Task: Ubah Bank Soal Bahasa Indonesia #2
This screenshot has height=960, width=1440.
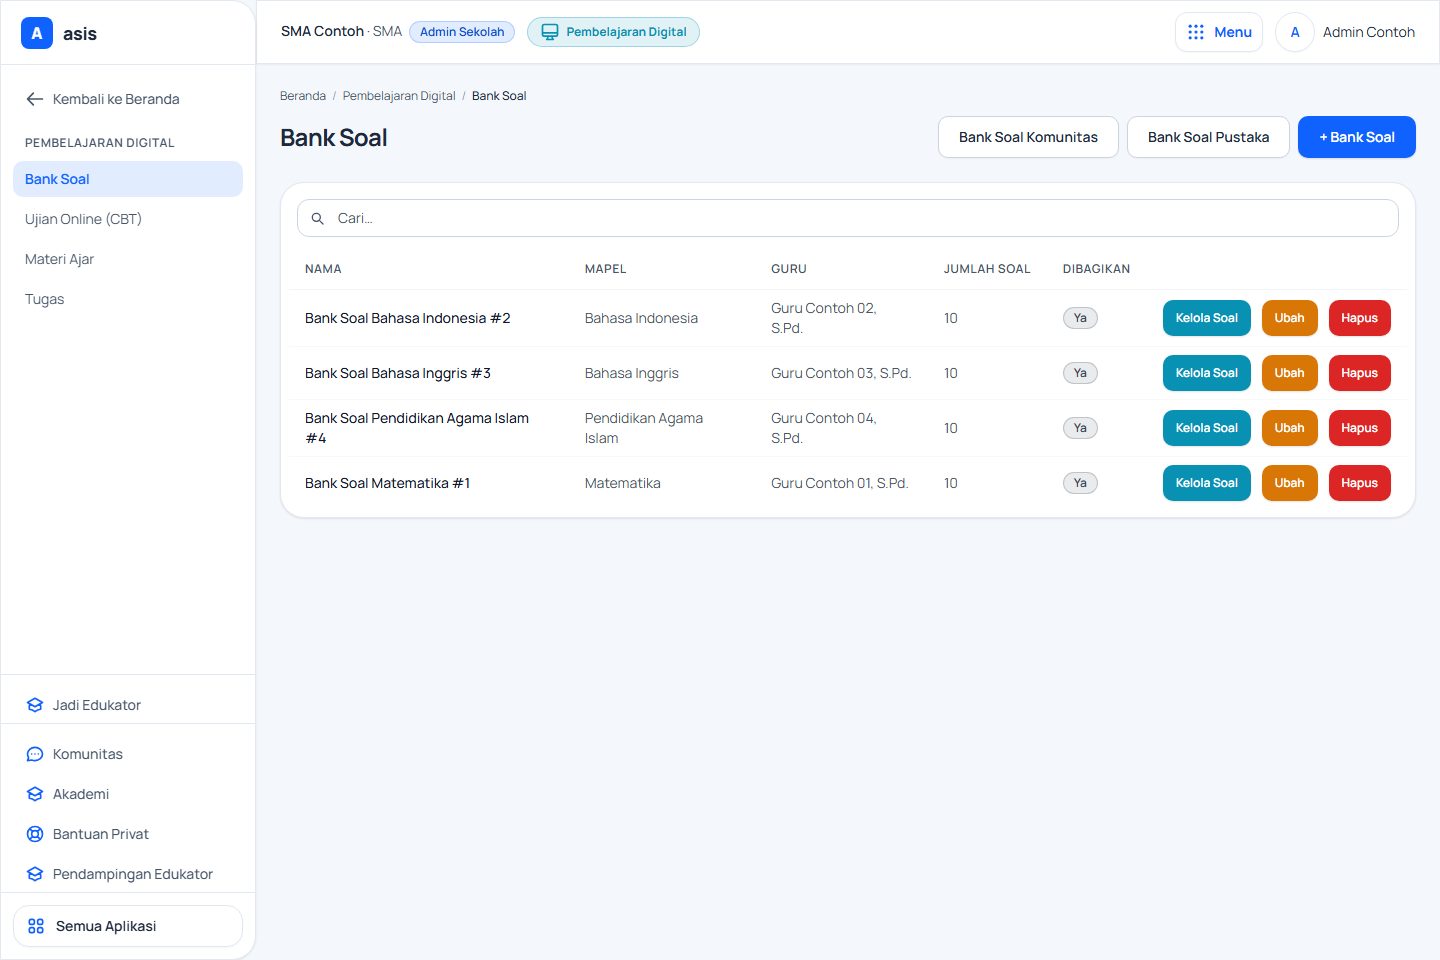Action: coord(1290,318)
